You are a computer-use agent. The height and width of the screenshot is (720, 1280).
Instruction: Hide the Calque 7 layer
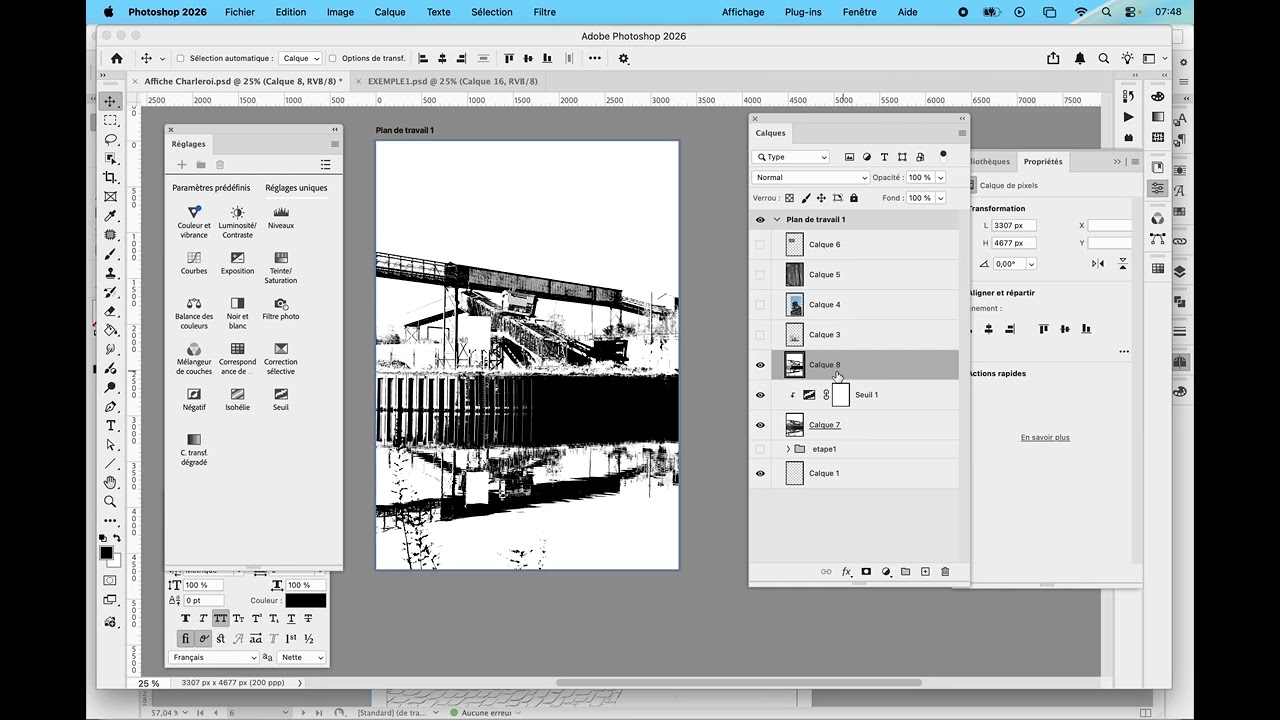[760, 425]
